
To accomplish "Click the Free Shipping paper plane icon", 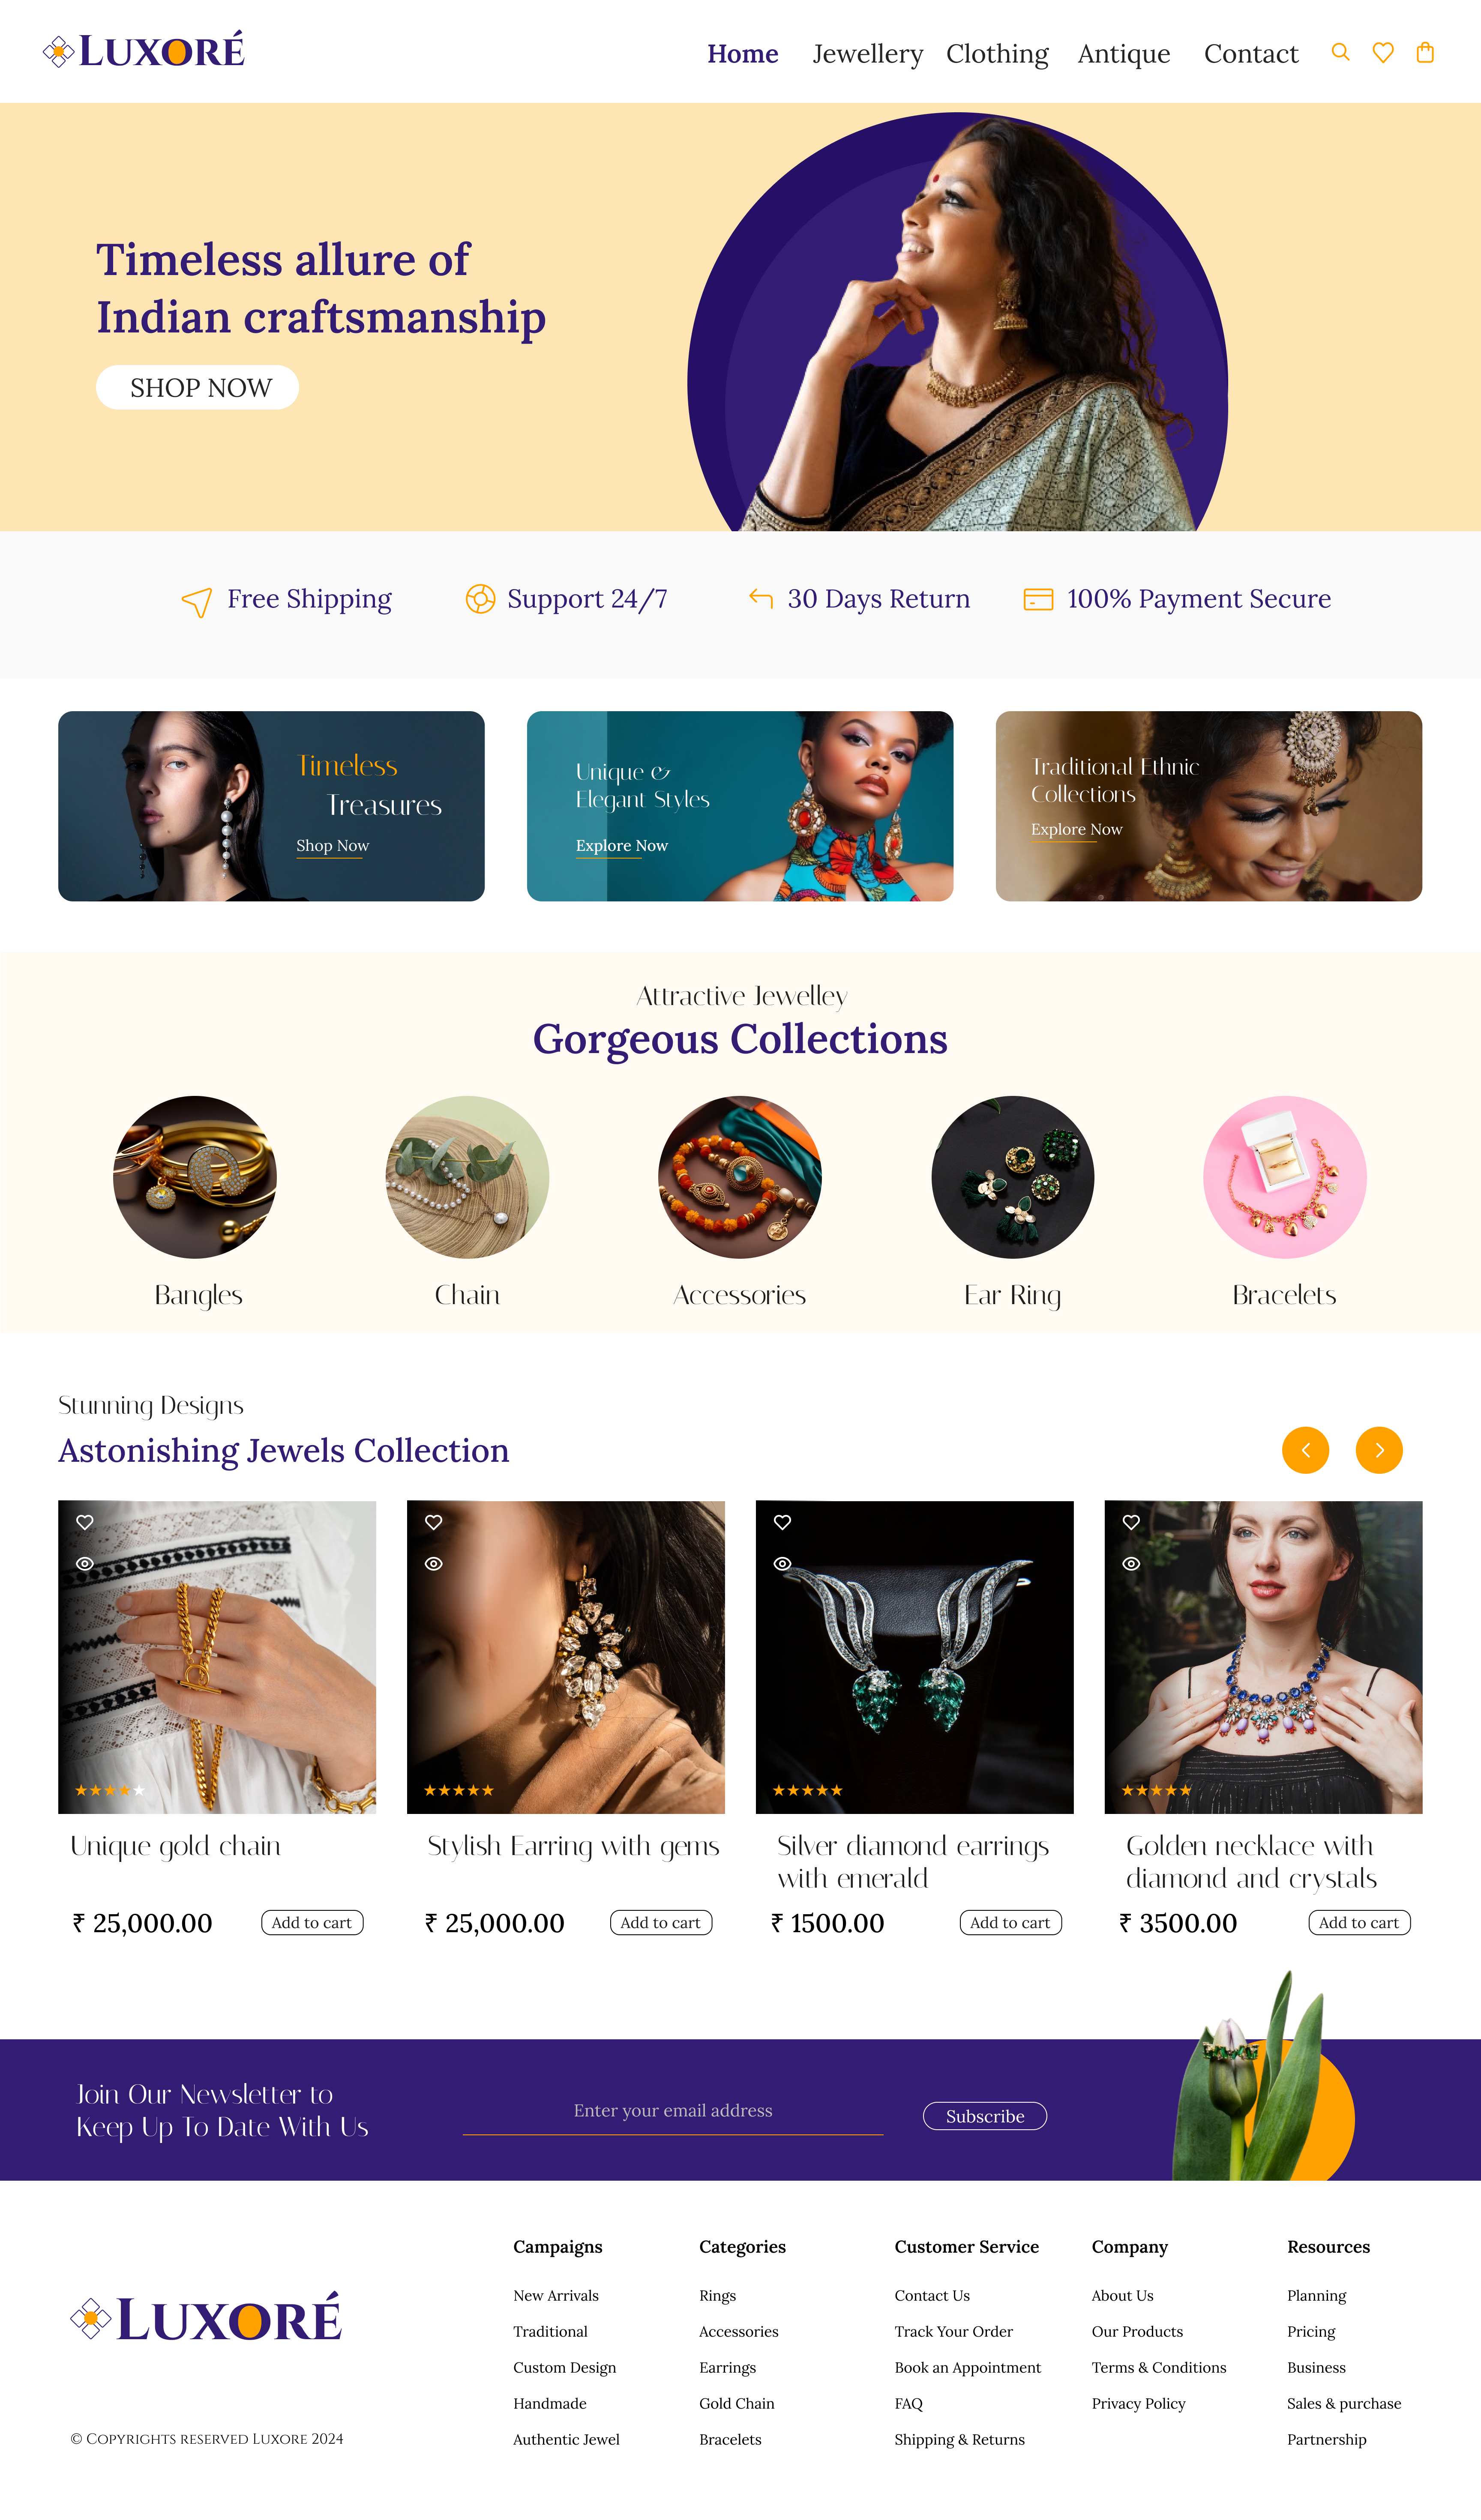I will click(196, 602).
